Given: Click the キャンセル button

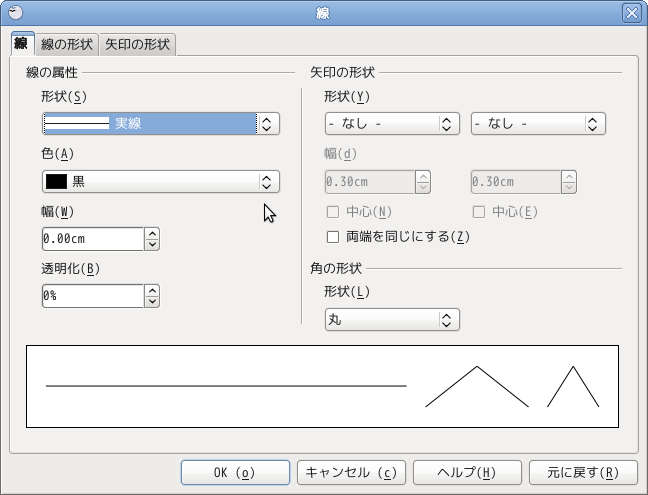Looking at the screenshot, I should [351, 472].
